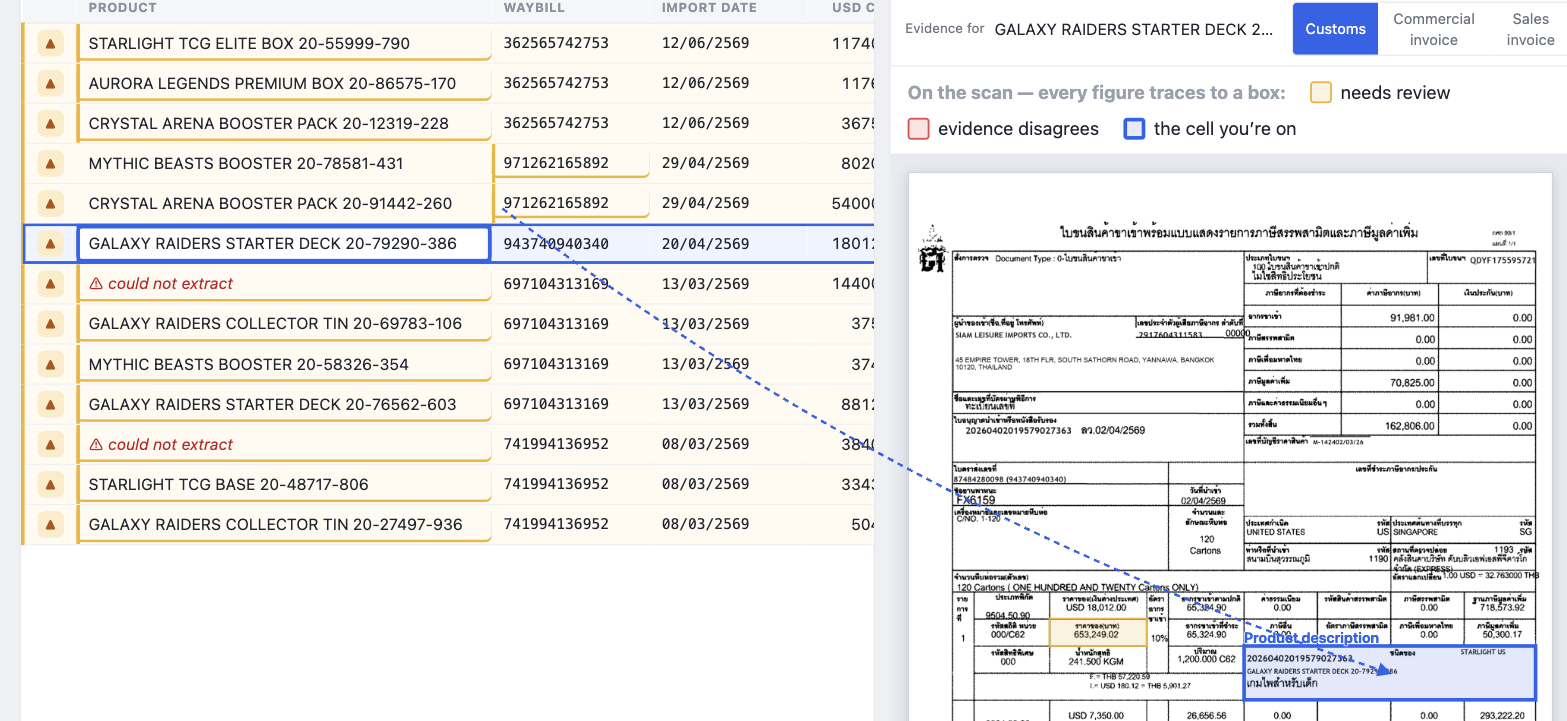Select the focused GALAXY RAIDERS STARTER DECK 20-79290-386 cell

click(x=284, y=243)
